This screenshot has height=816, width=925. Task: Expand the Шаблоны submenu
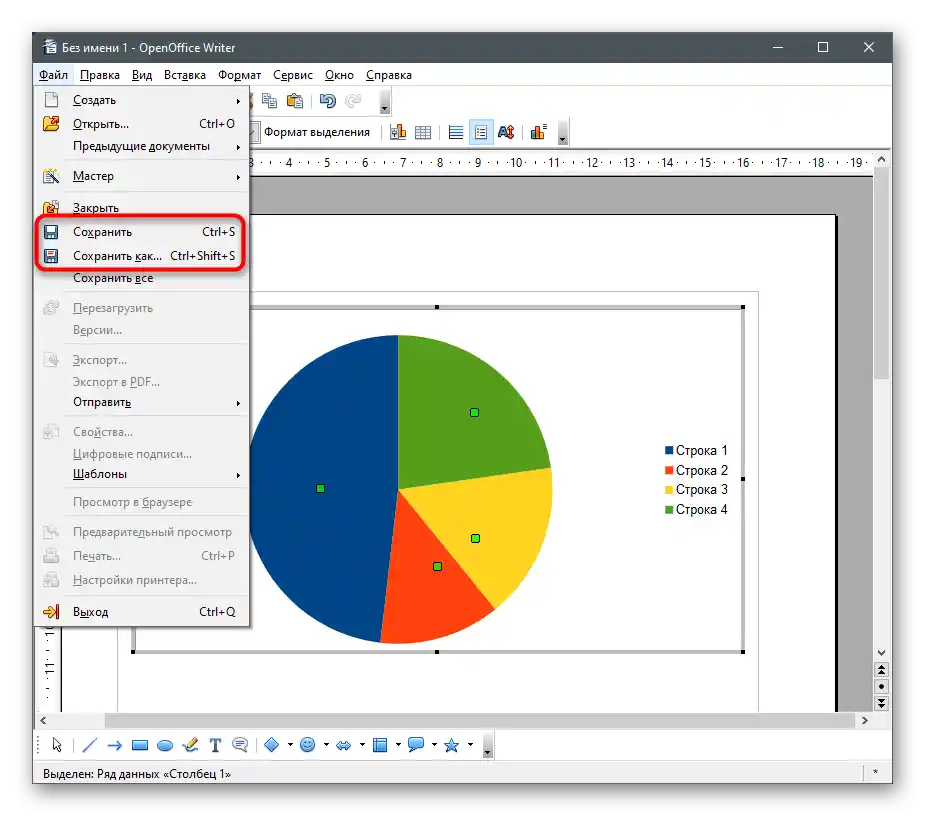pyautogui.click(x=238, y=474)
